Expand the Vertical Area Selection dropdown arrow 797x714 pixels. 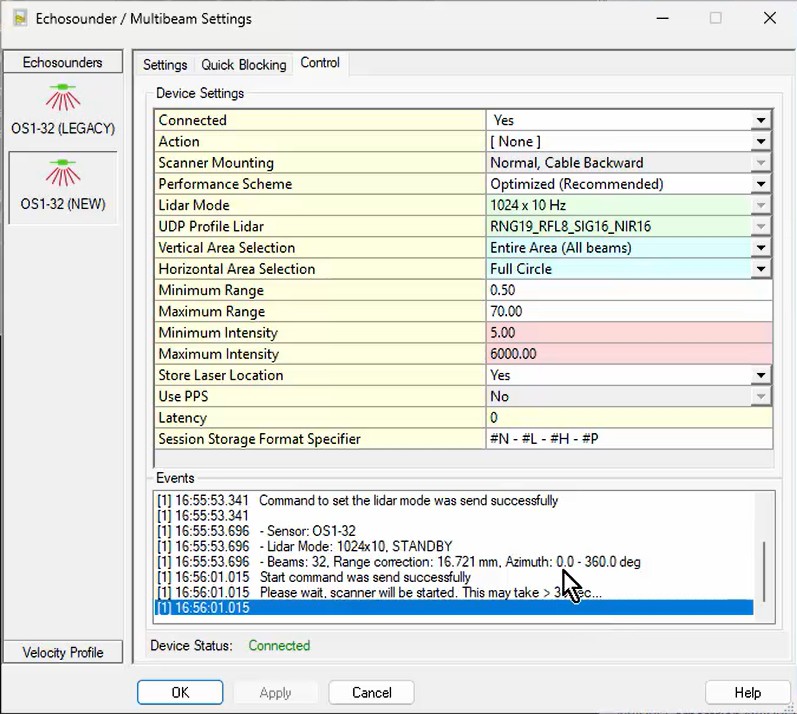[x=760, y=248]
